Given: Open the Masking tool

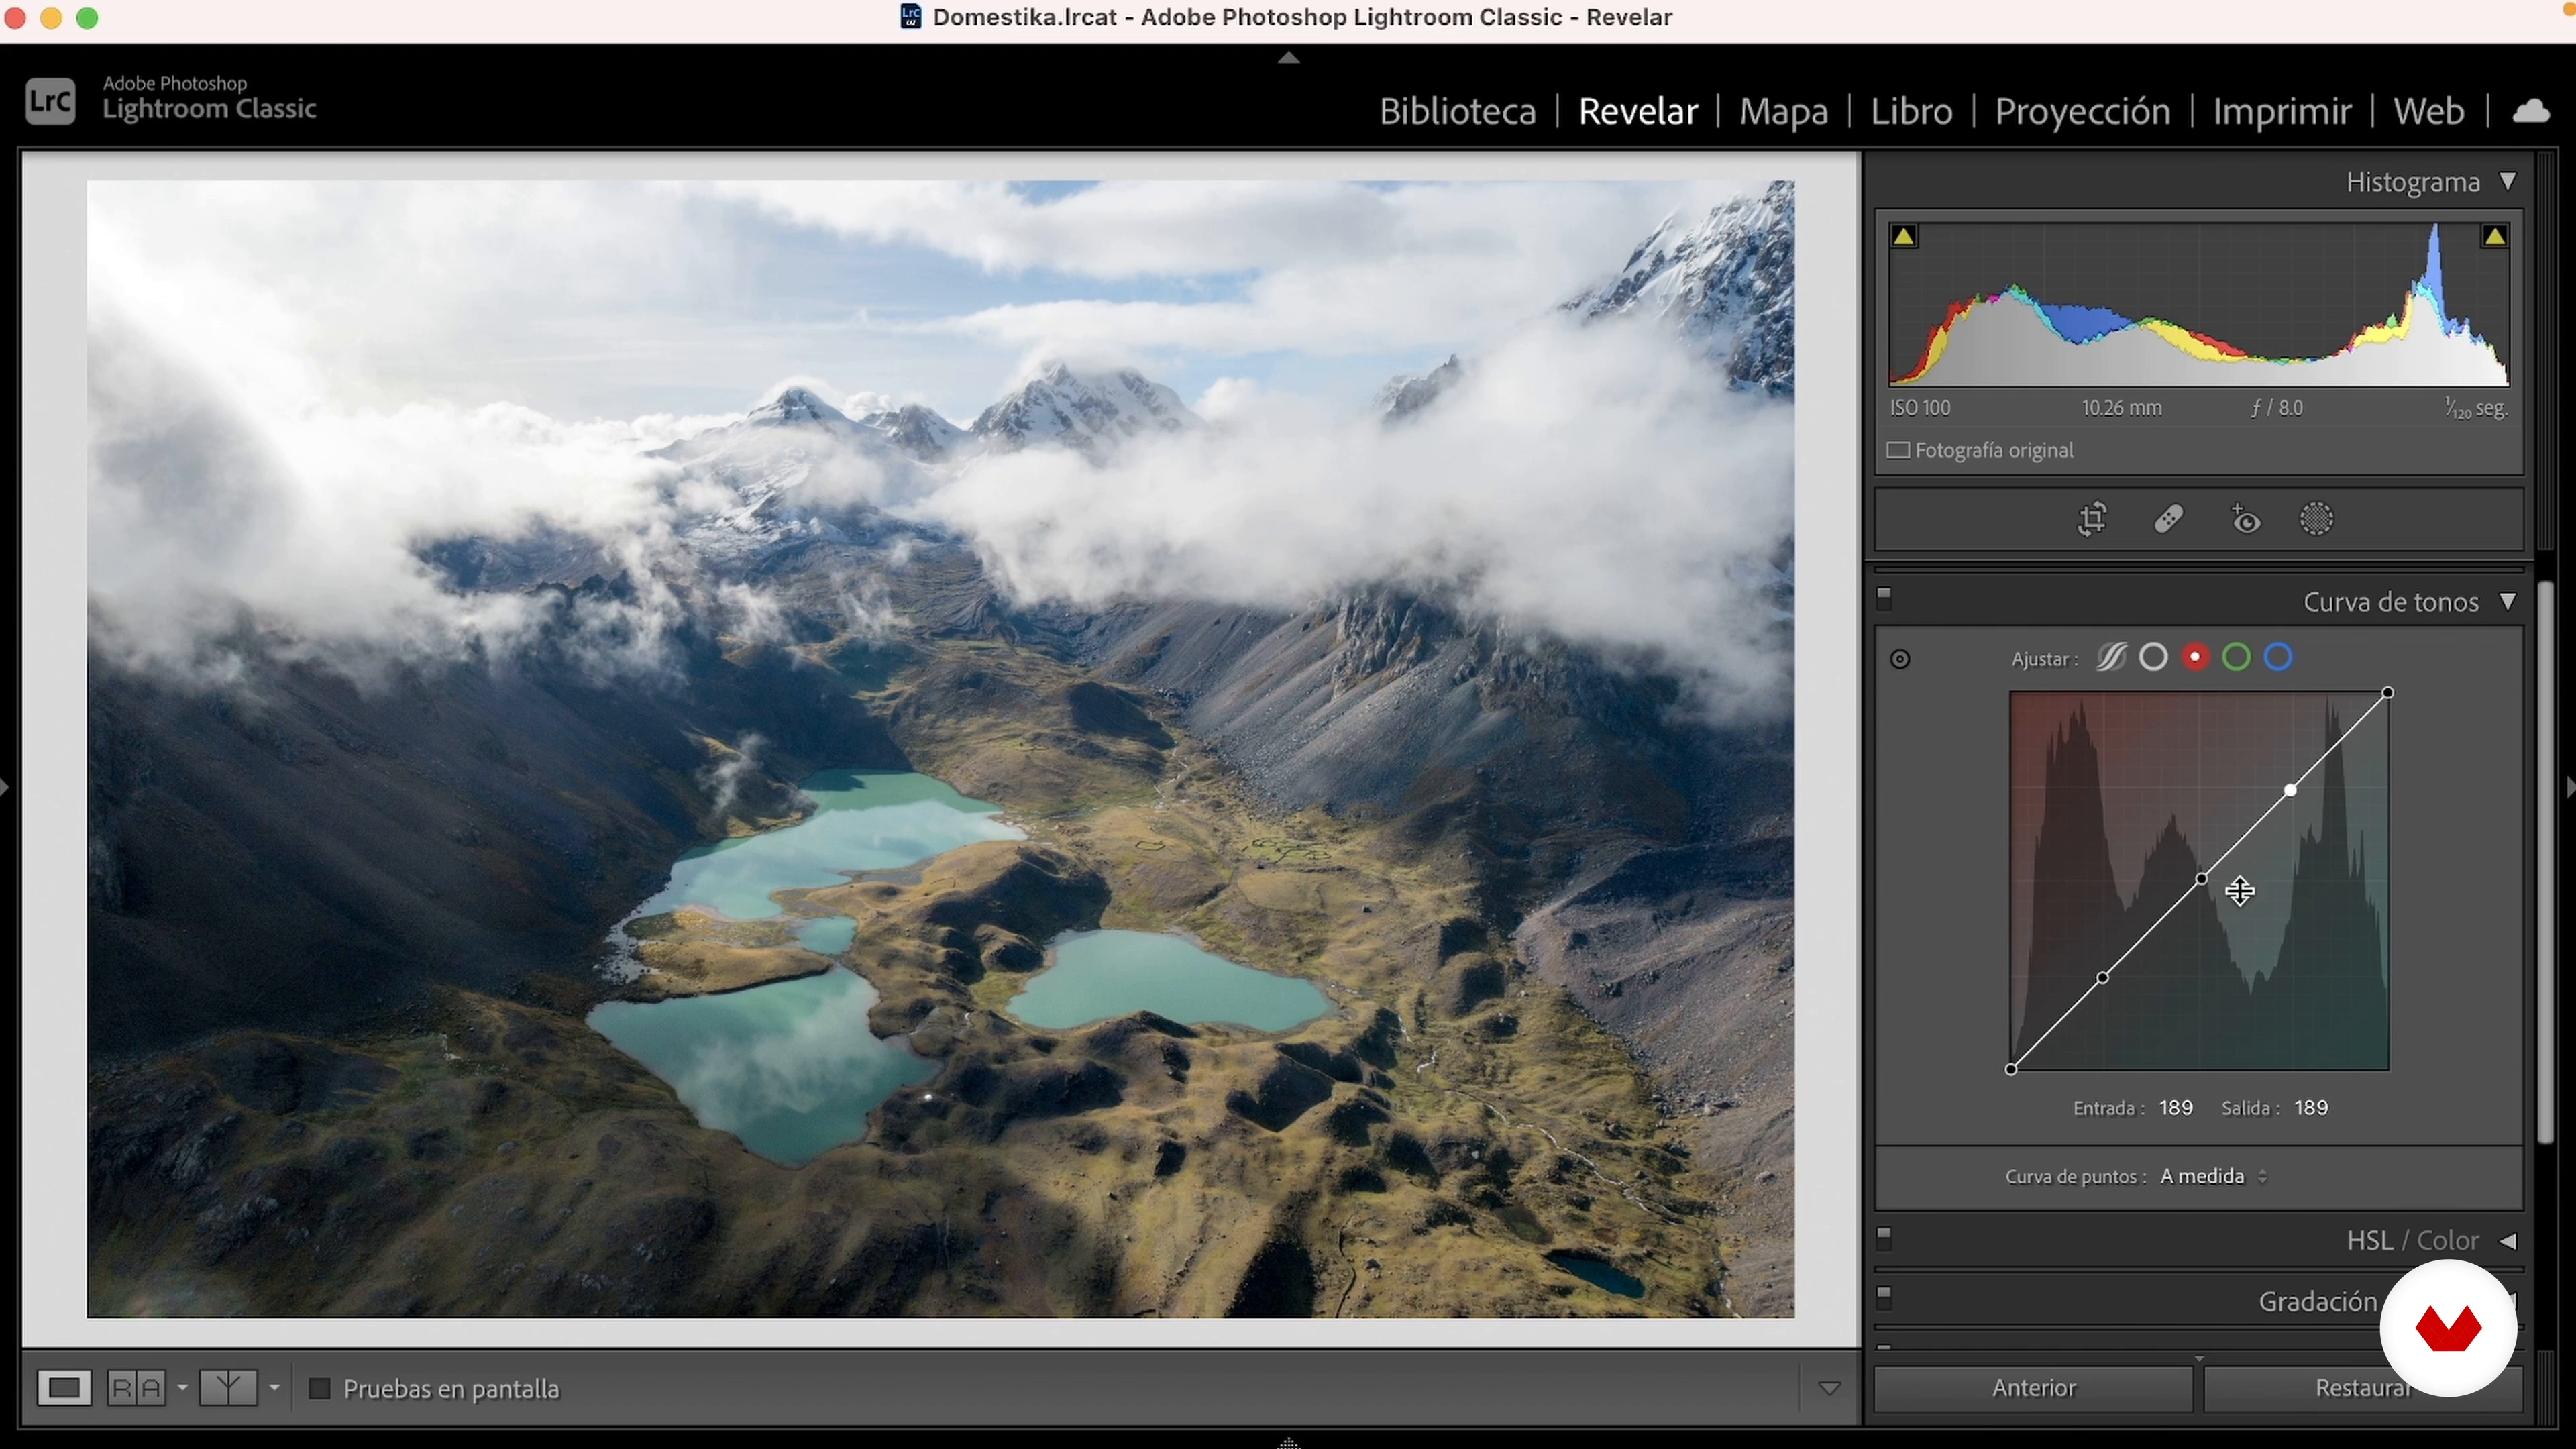Looking at the screenshot, I should [2316, 520].
